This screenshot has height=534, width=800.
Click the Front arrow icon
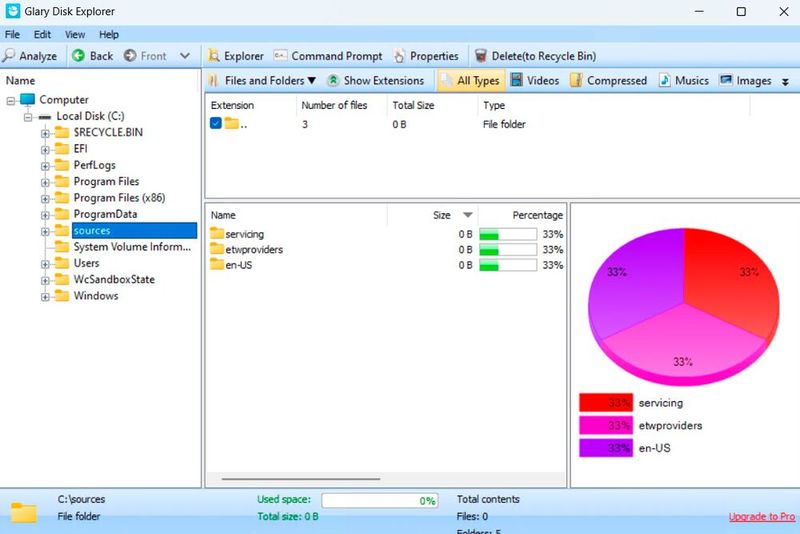click(130, 56)
